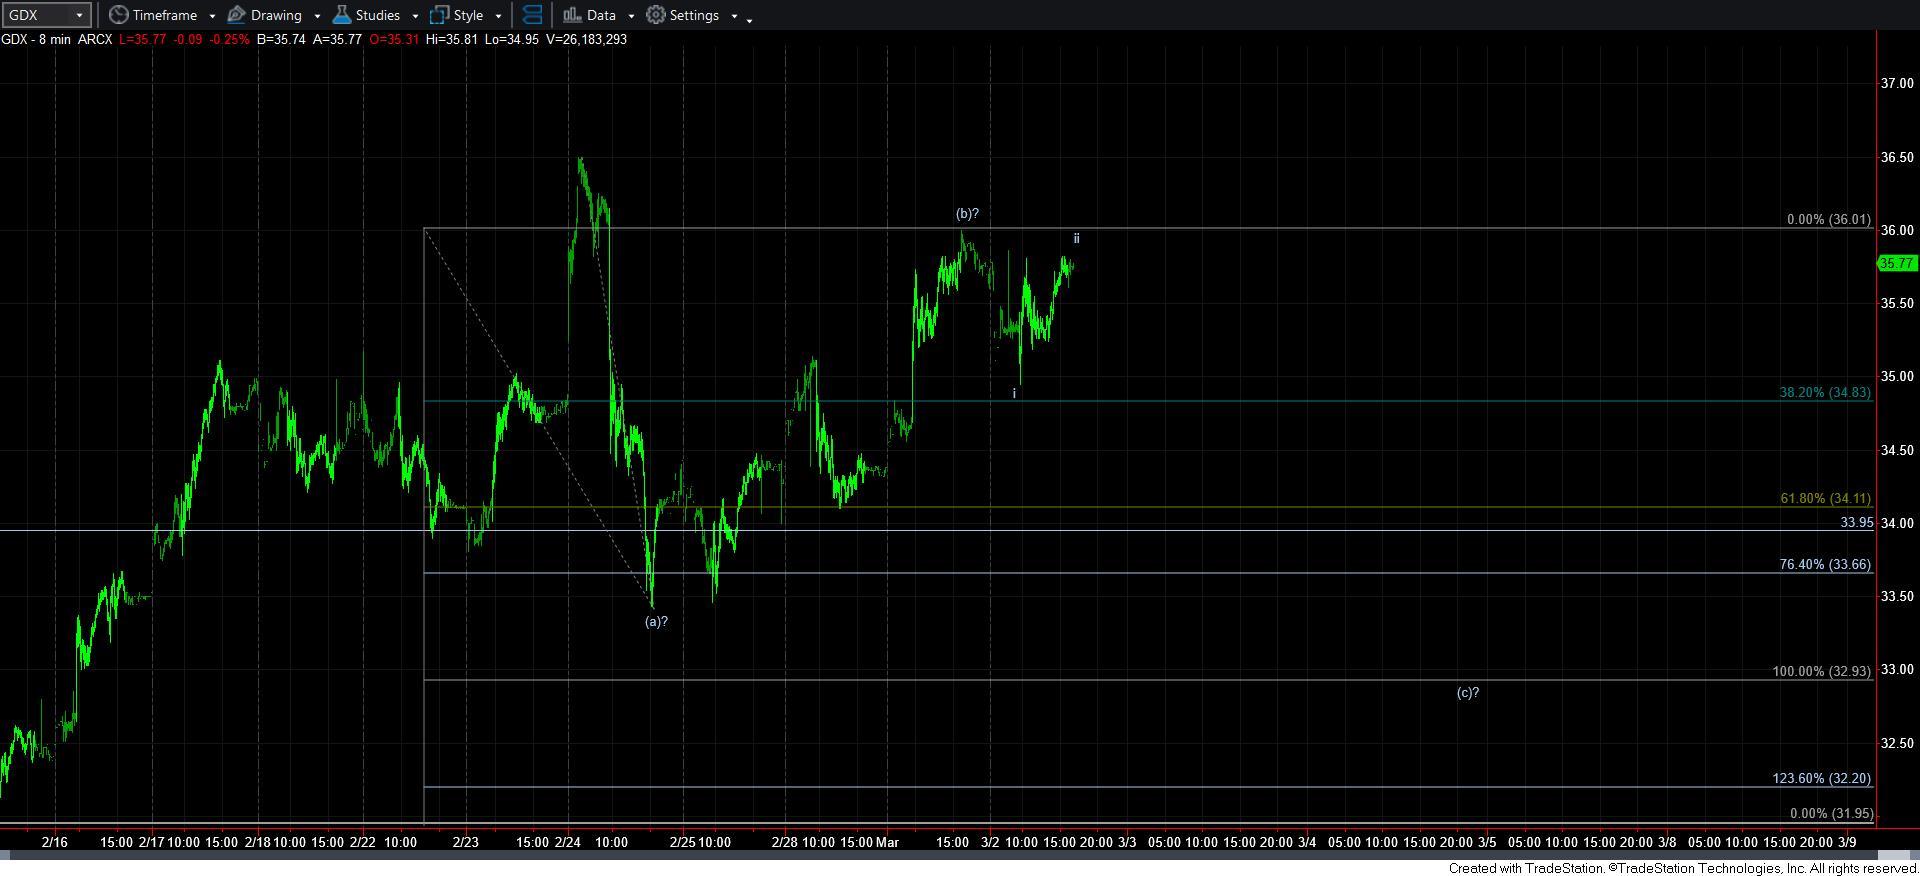The width and height of the screenshot is (1920, 876).
Task: Click the 32.50 price axis label
Action: (1897, 743)
